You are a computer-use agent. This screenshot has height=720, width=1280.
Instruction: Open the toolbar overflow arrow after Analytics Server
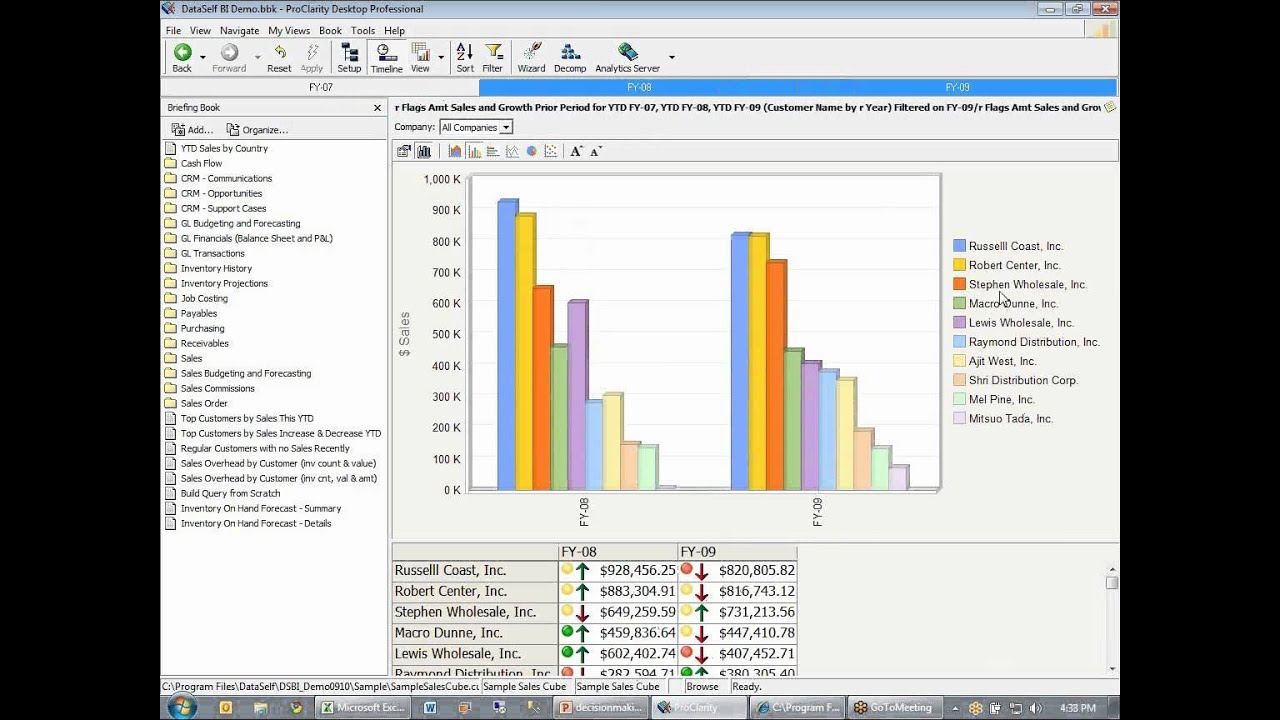(671, 58)
